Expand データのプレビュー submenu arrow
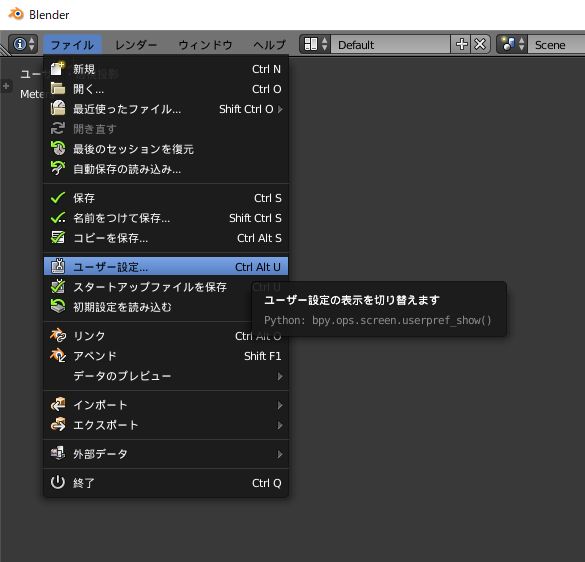This screenshot has height=562, width=585. tap(280, 376)
